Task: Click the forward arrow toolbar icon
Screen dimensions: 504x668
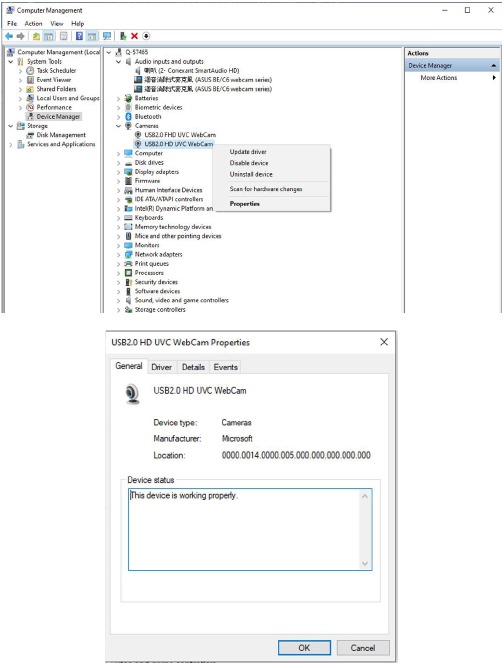Action: 20,36
